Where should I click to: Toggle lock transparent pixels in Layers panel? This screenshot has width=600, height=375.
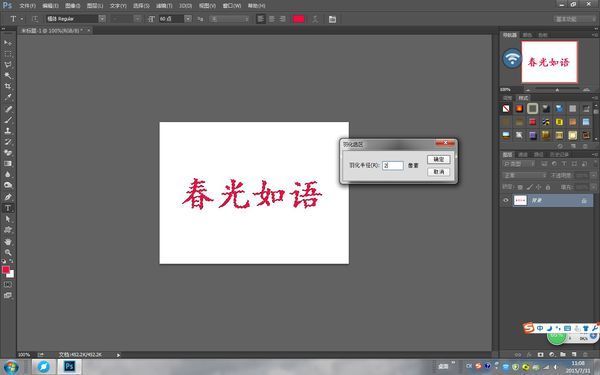520,187
